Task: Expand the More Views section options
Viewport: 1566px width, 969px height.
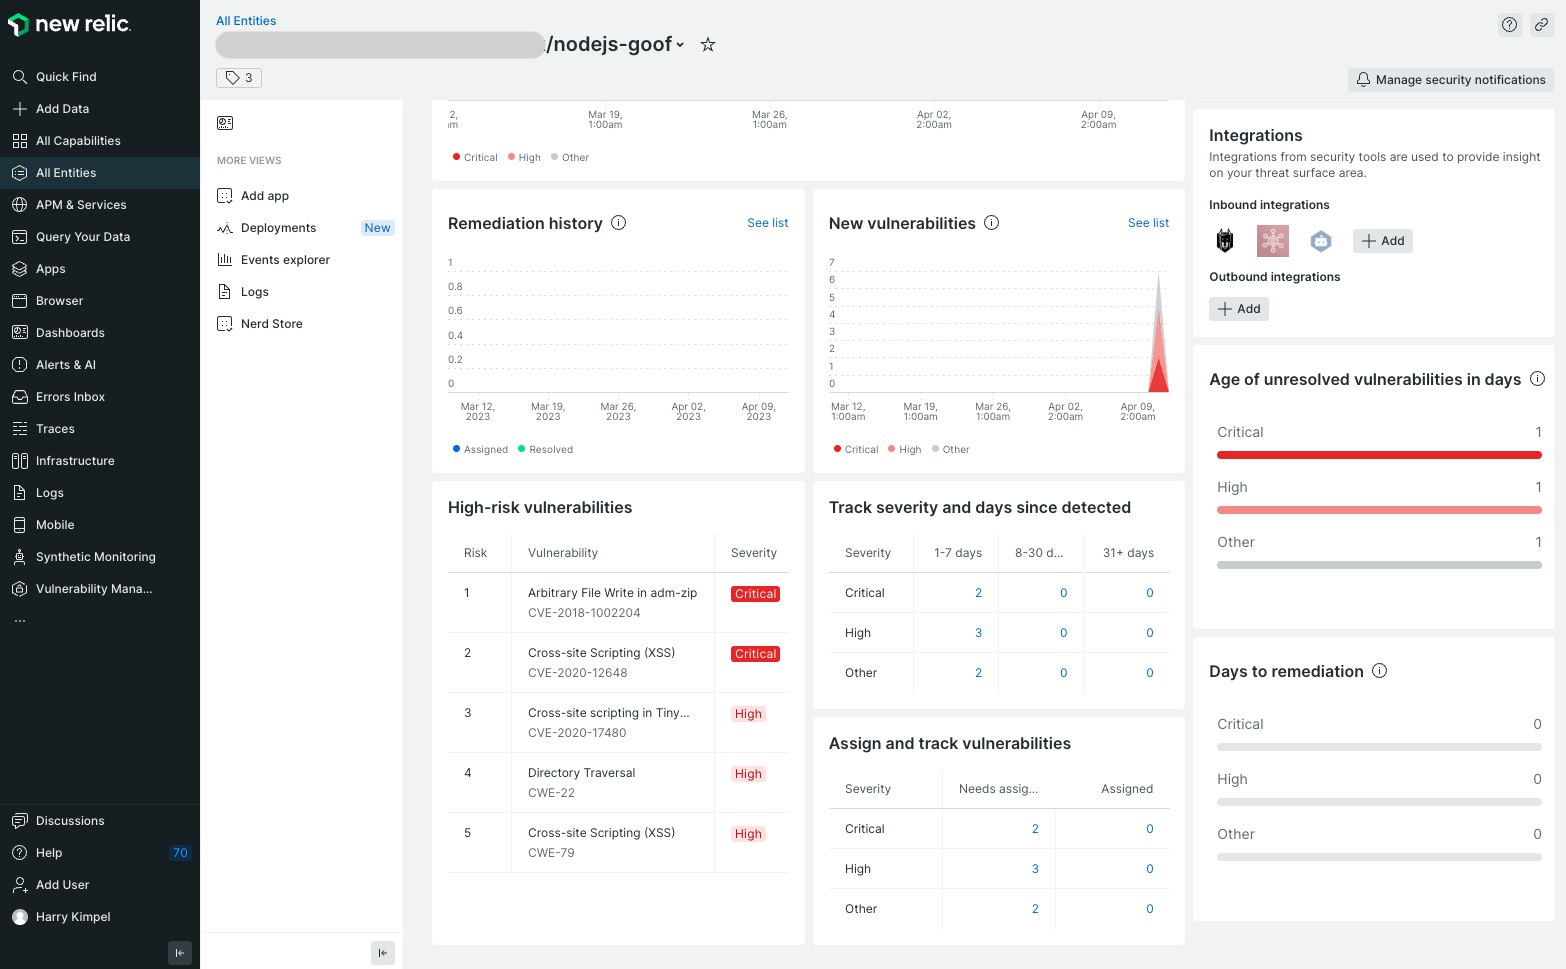Action: pyautogui.click(x=249, y=160)
